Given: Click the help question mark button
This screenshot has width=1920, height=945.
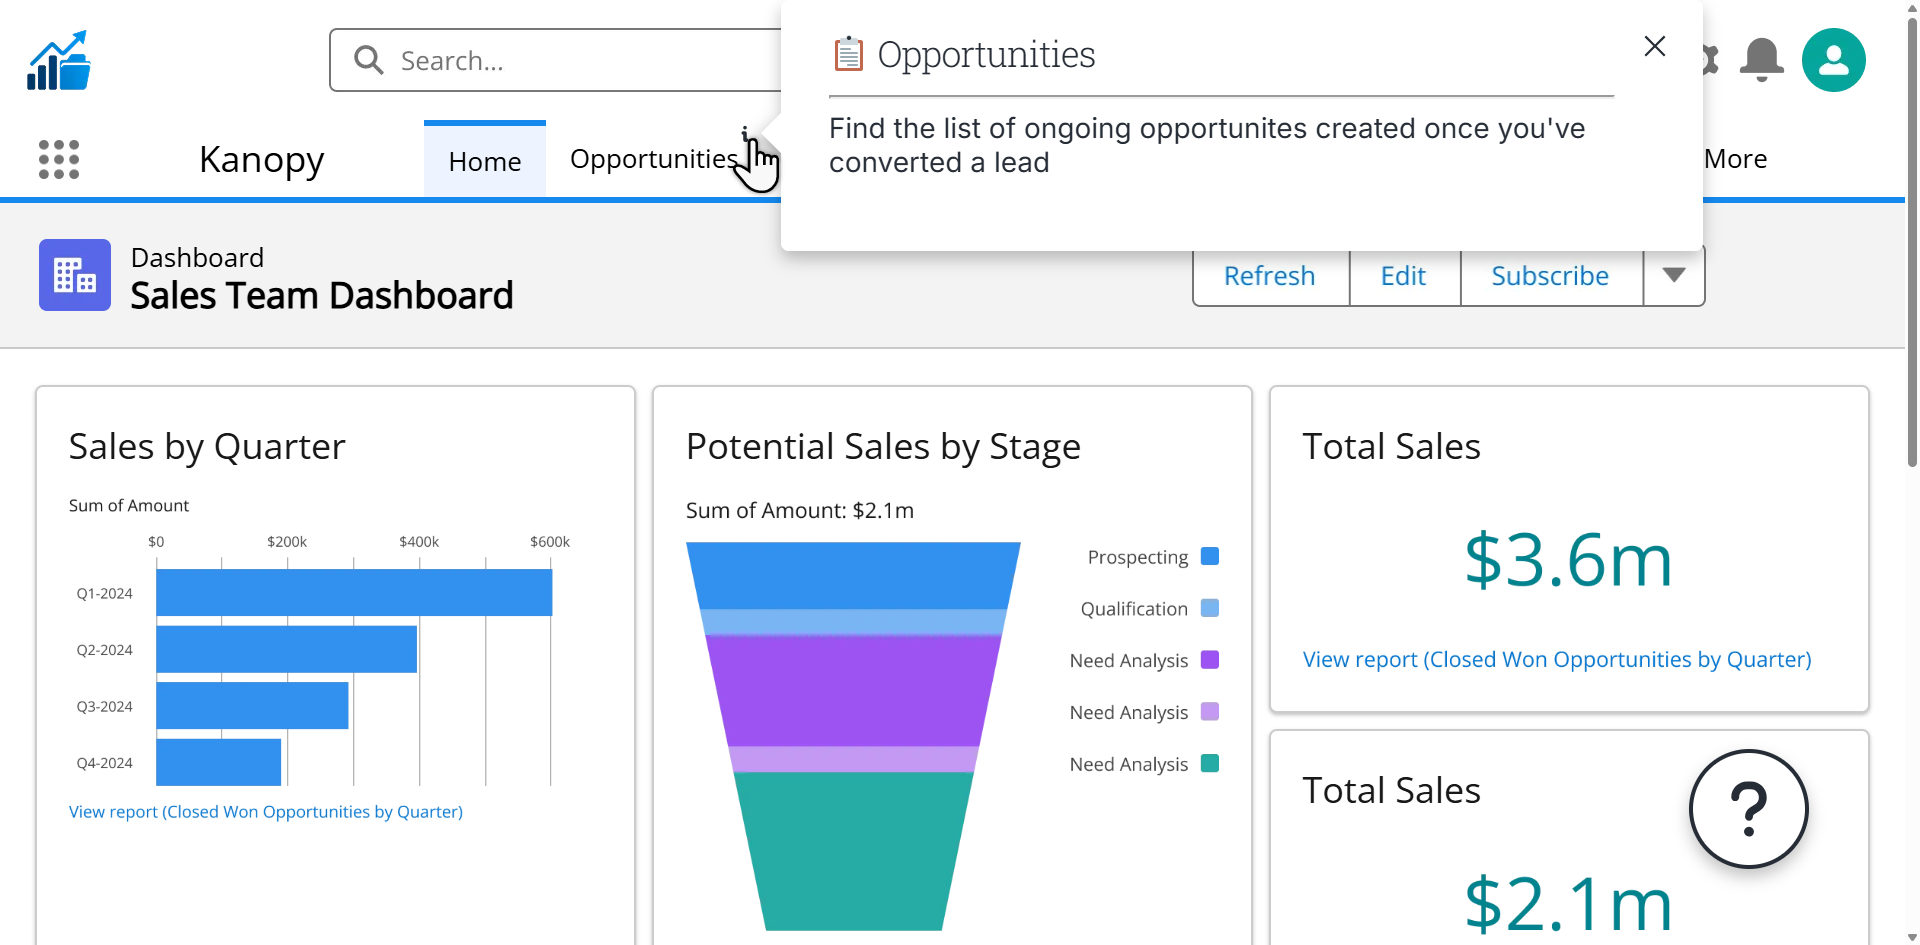Looking at the screenshot, I should pyautogui.click(x=1748, y=809).
